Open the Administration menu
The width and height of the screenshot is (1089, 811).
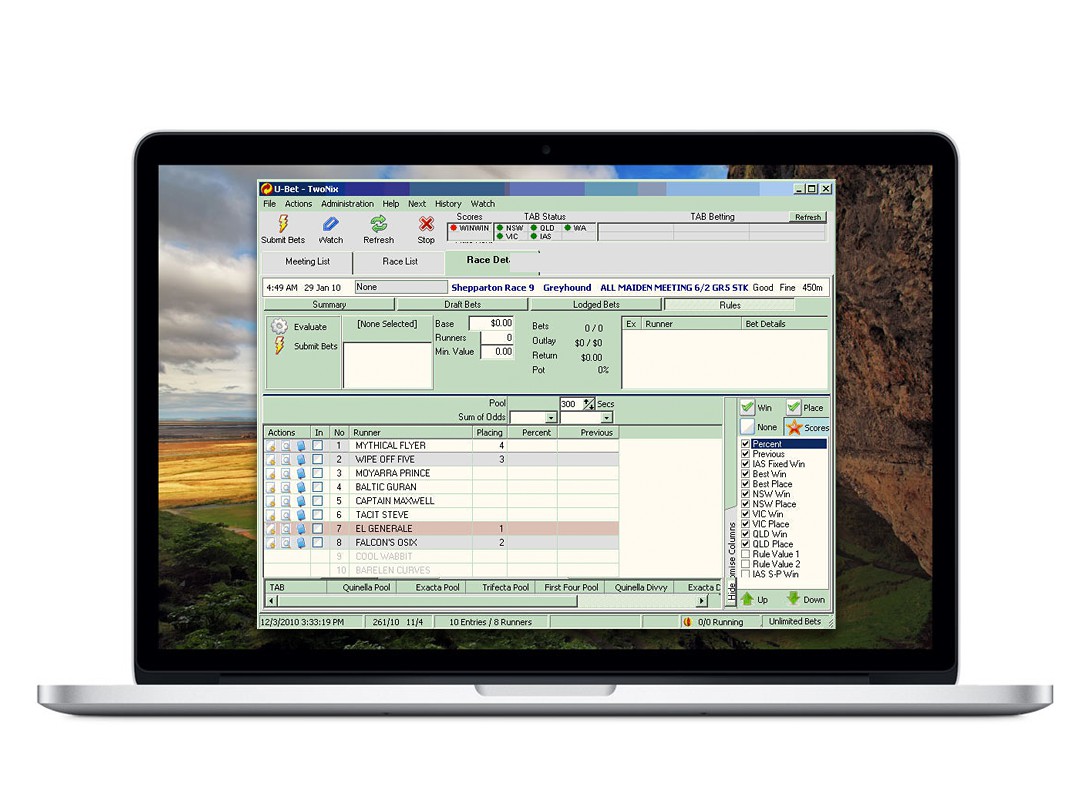click(347, 203)
